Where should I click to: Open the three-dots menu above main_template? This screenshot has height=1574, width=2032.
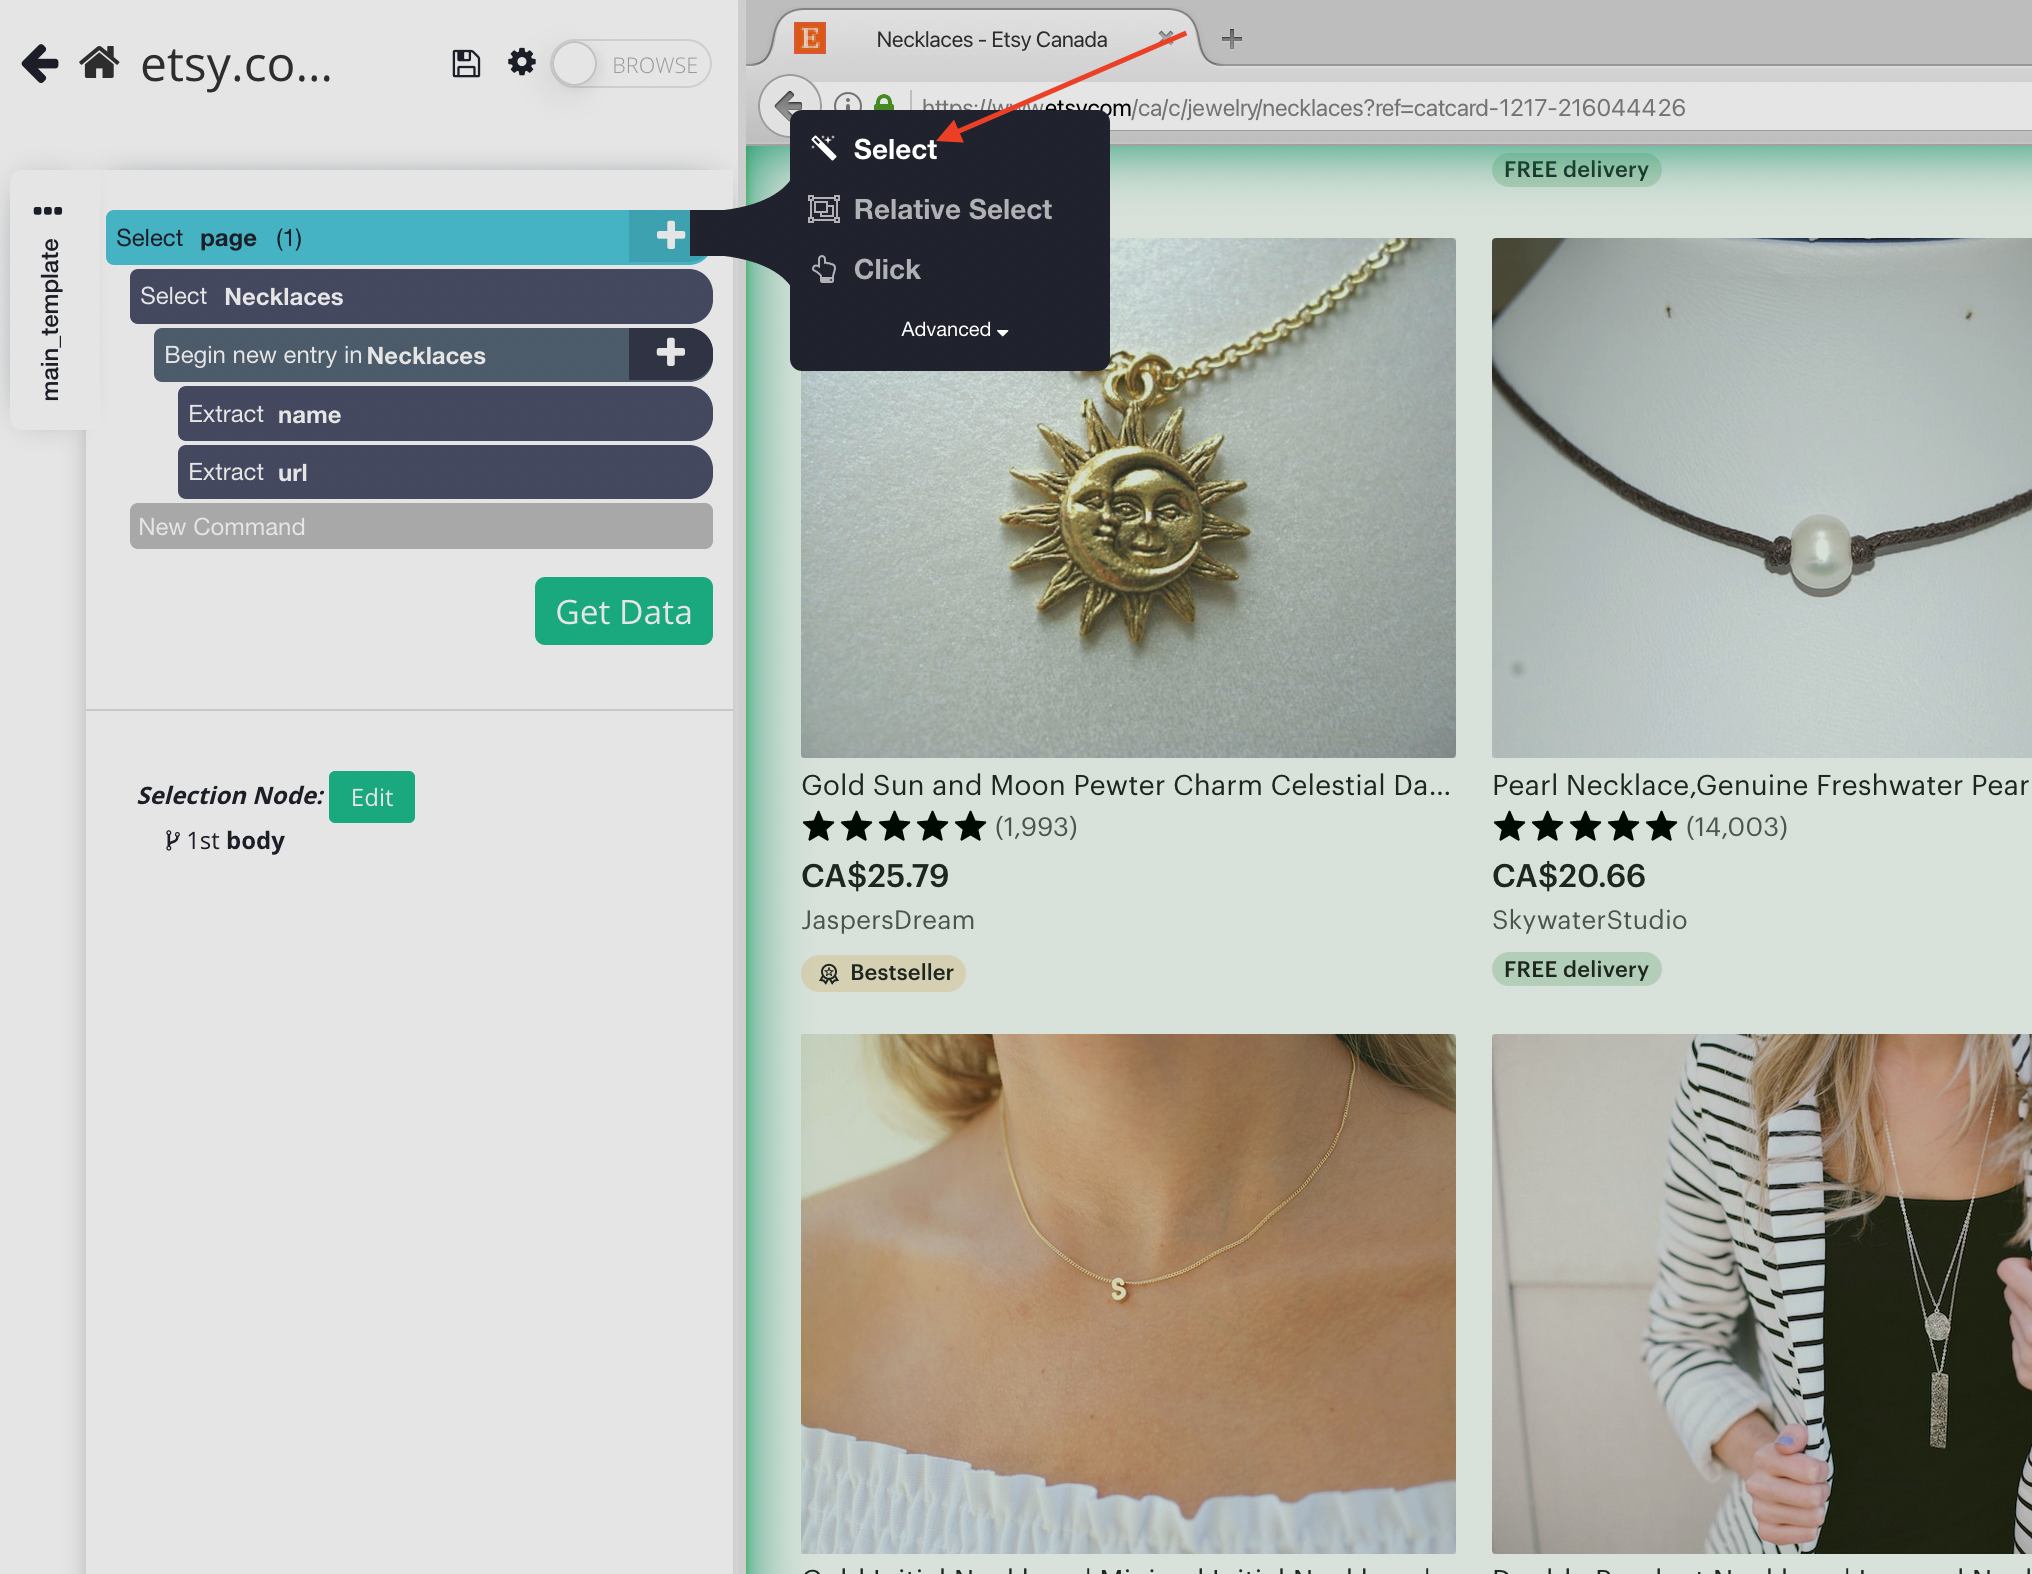click(47, 210)
